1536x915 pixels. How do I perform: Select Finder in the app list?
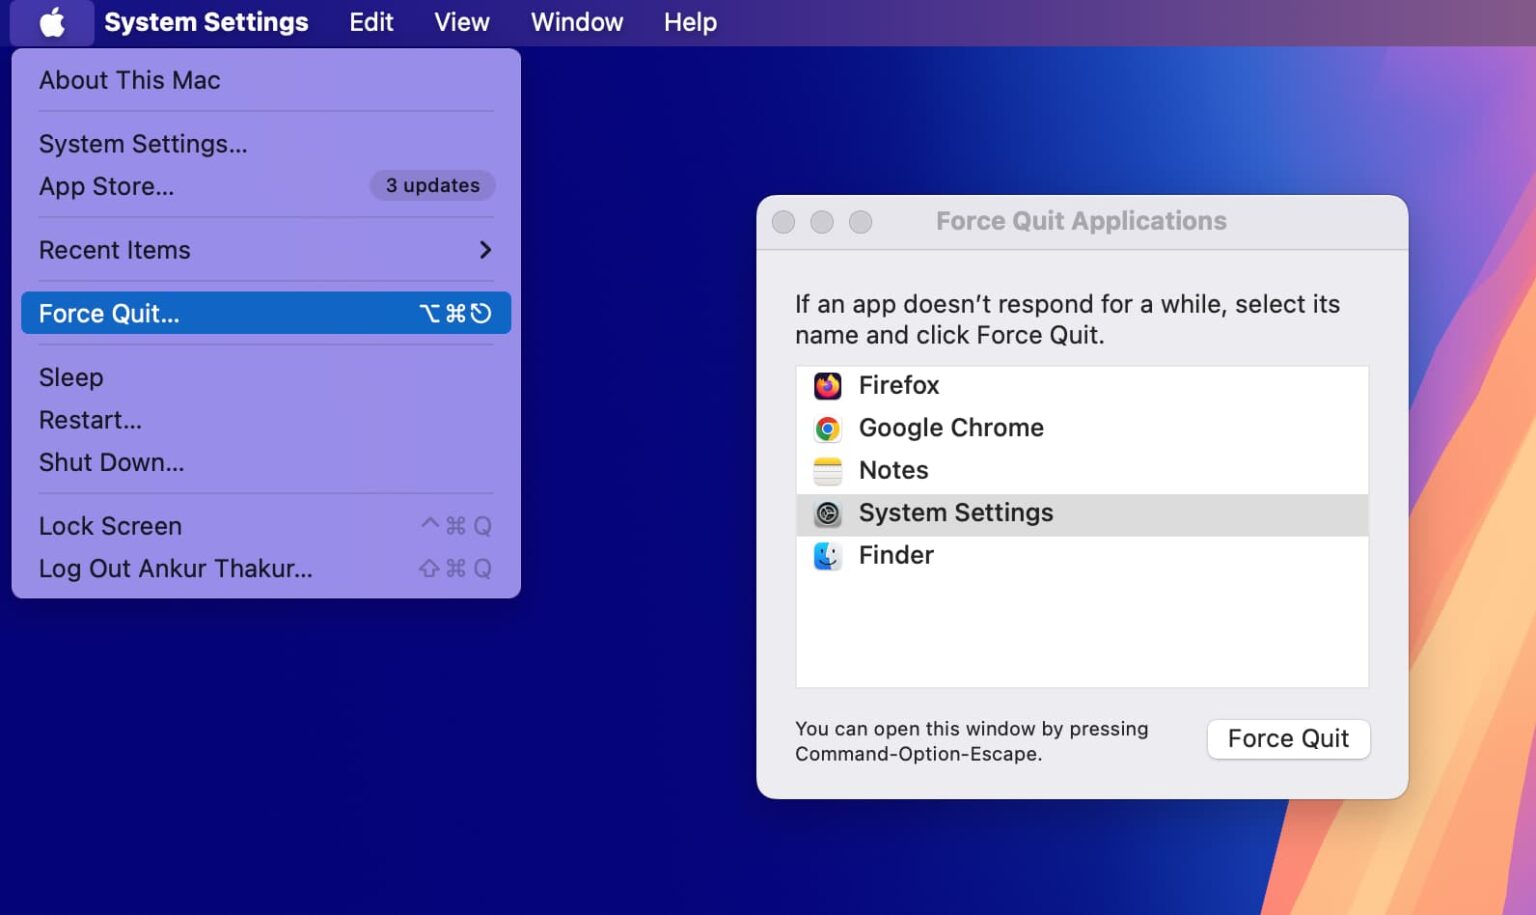coord(1082,556)
